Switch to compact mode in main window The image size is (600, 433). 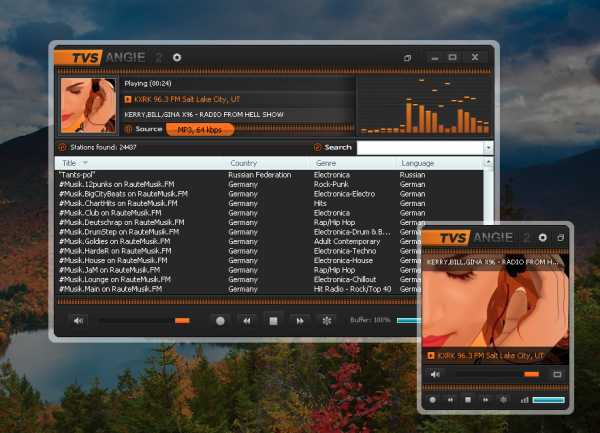408,58
